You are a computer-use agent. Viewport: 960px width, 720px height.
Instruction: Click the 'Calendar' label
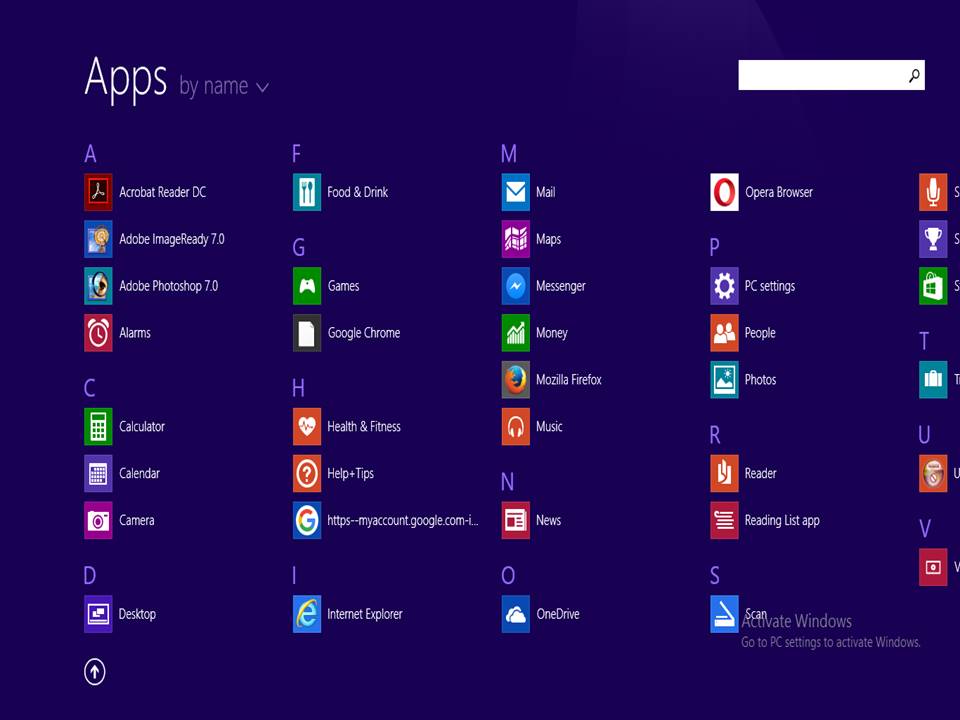[140, 473]
